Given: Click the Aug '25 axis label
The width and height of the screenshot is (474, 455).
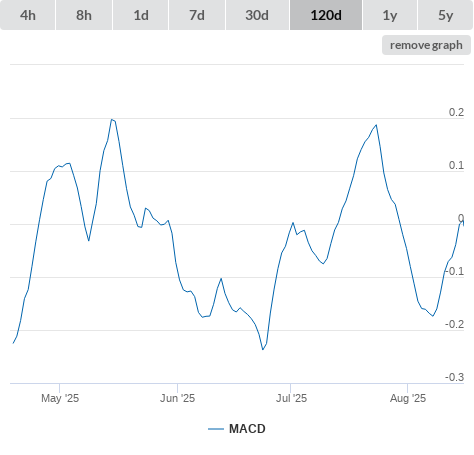Looking at the screenshot, I should click(x=408, y=398).
